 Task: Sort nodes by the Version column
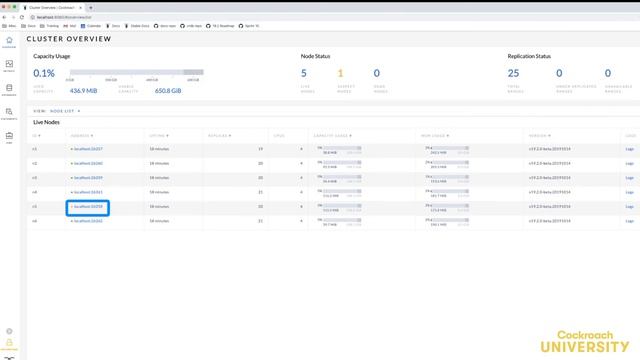click(x=540, y=136)
